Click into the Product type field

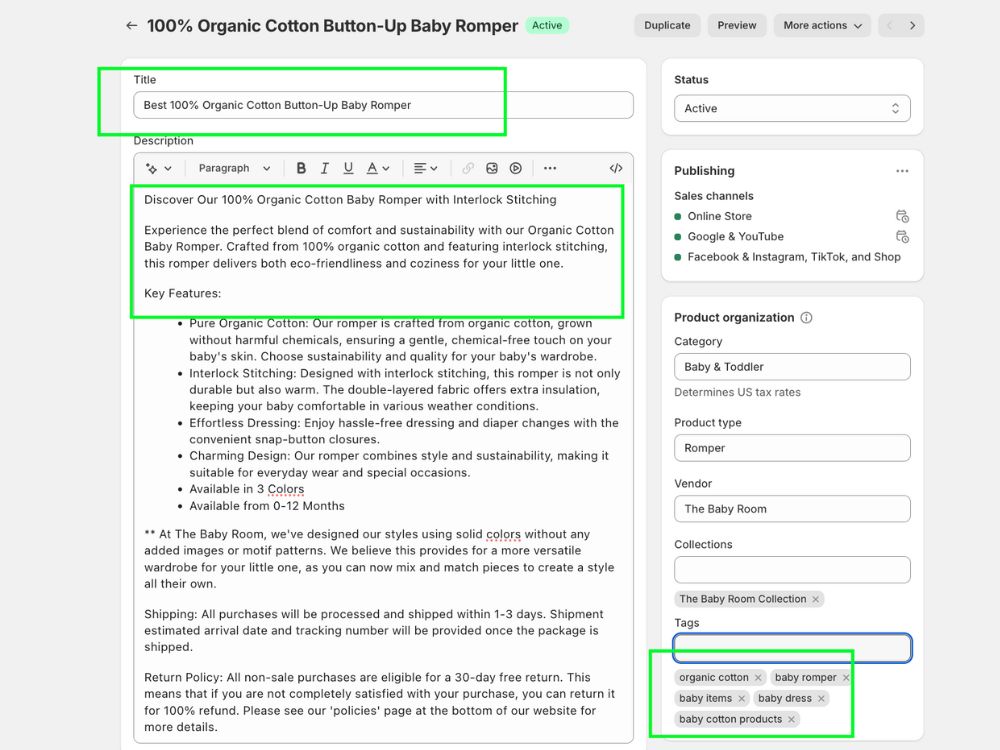[x=792, y=448]
